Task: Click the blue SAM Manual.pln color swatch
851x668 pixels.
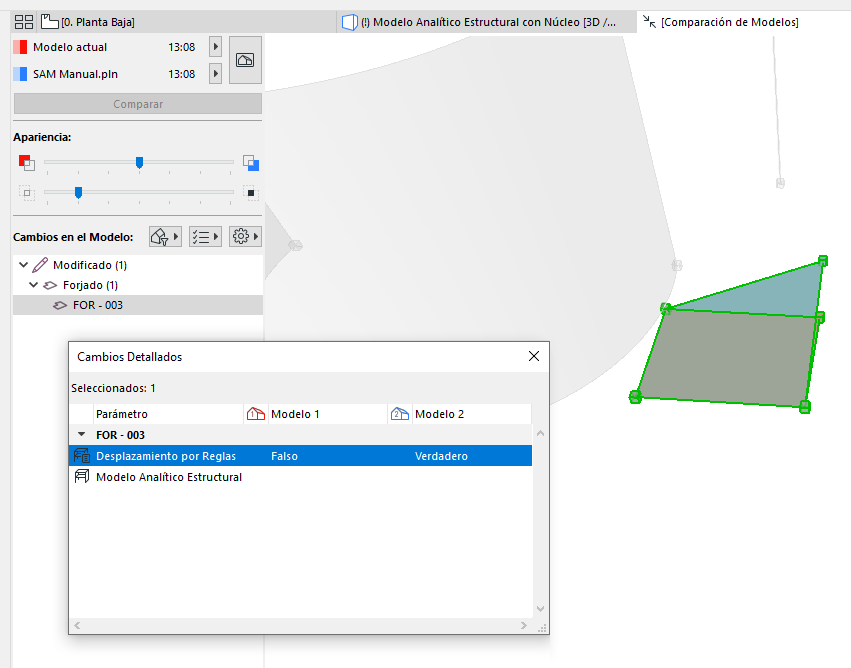Action: point(20,74)
